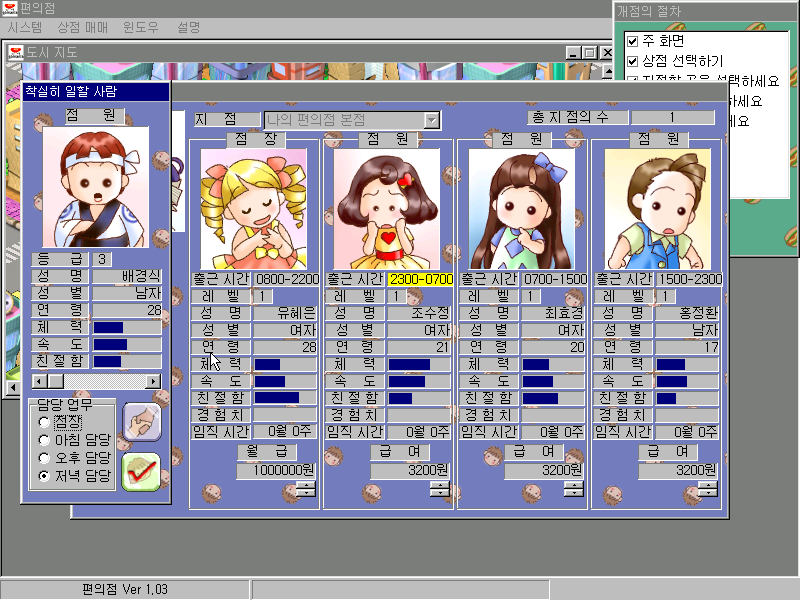Click highlighted shift time 2300-0700
This screenshot has height=600, width=800.
(421, 279)
